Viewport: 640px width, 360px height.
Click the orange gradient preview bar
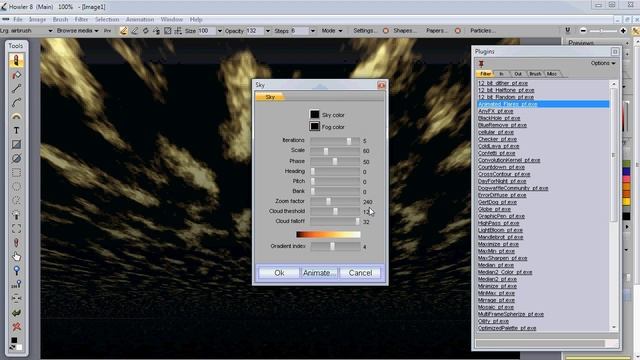pos(328,234)
